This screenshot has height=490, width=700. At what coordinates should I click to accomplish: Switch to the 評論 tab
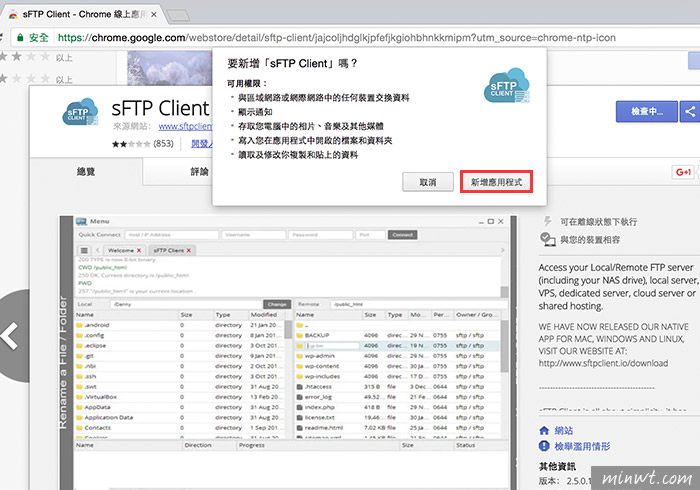click(x=199, y=172)
